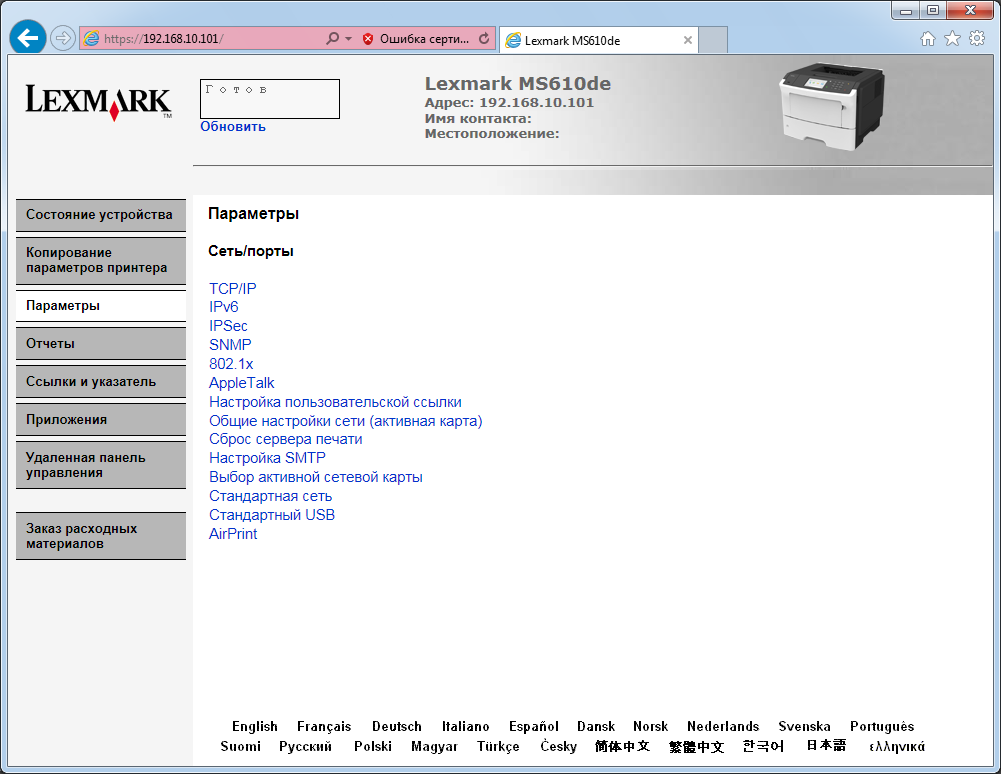Switch language to Français
Image resolution: width=1001 pixels, height=774 pixels.
tap(324, 727)
